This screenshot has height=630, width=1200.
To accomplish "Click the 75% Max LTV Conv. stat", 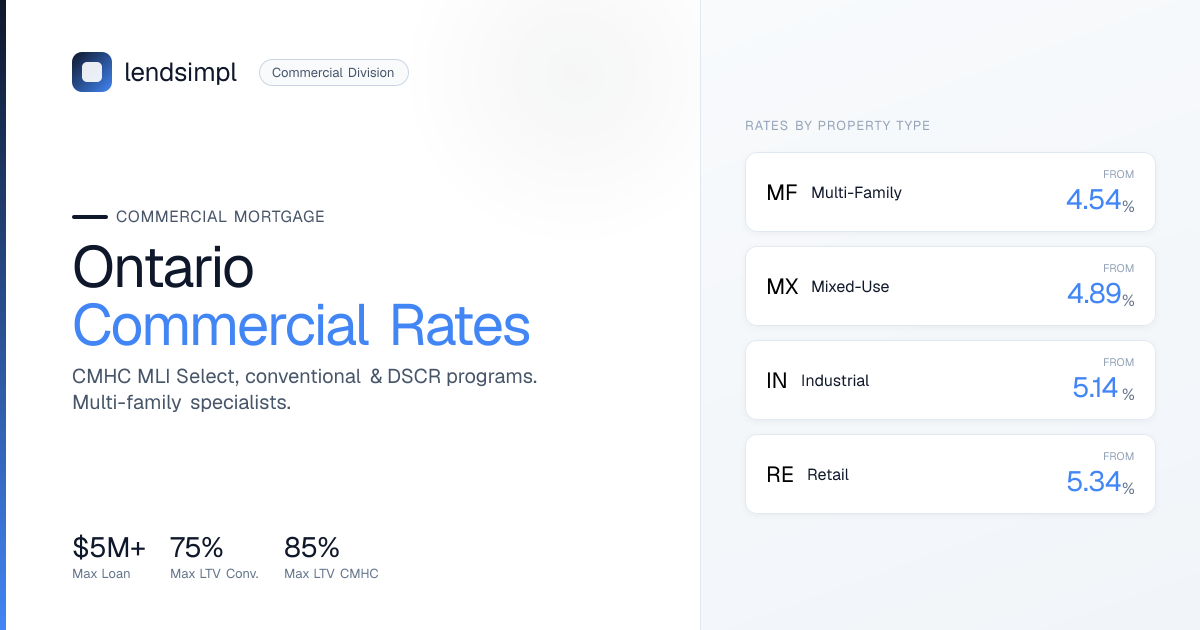I will tap(214, 557).
